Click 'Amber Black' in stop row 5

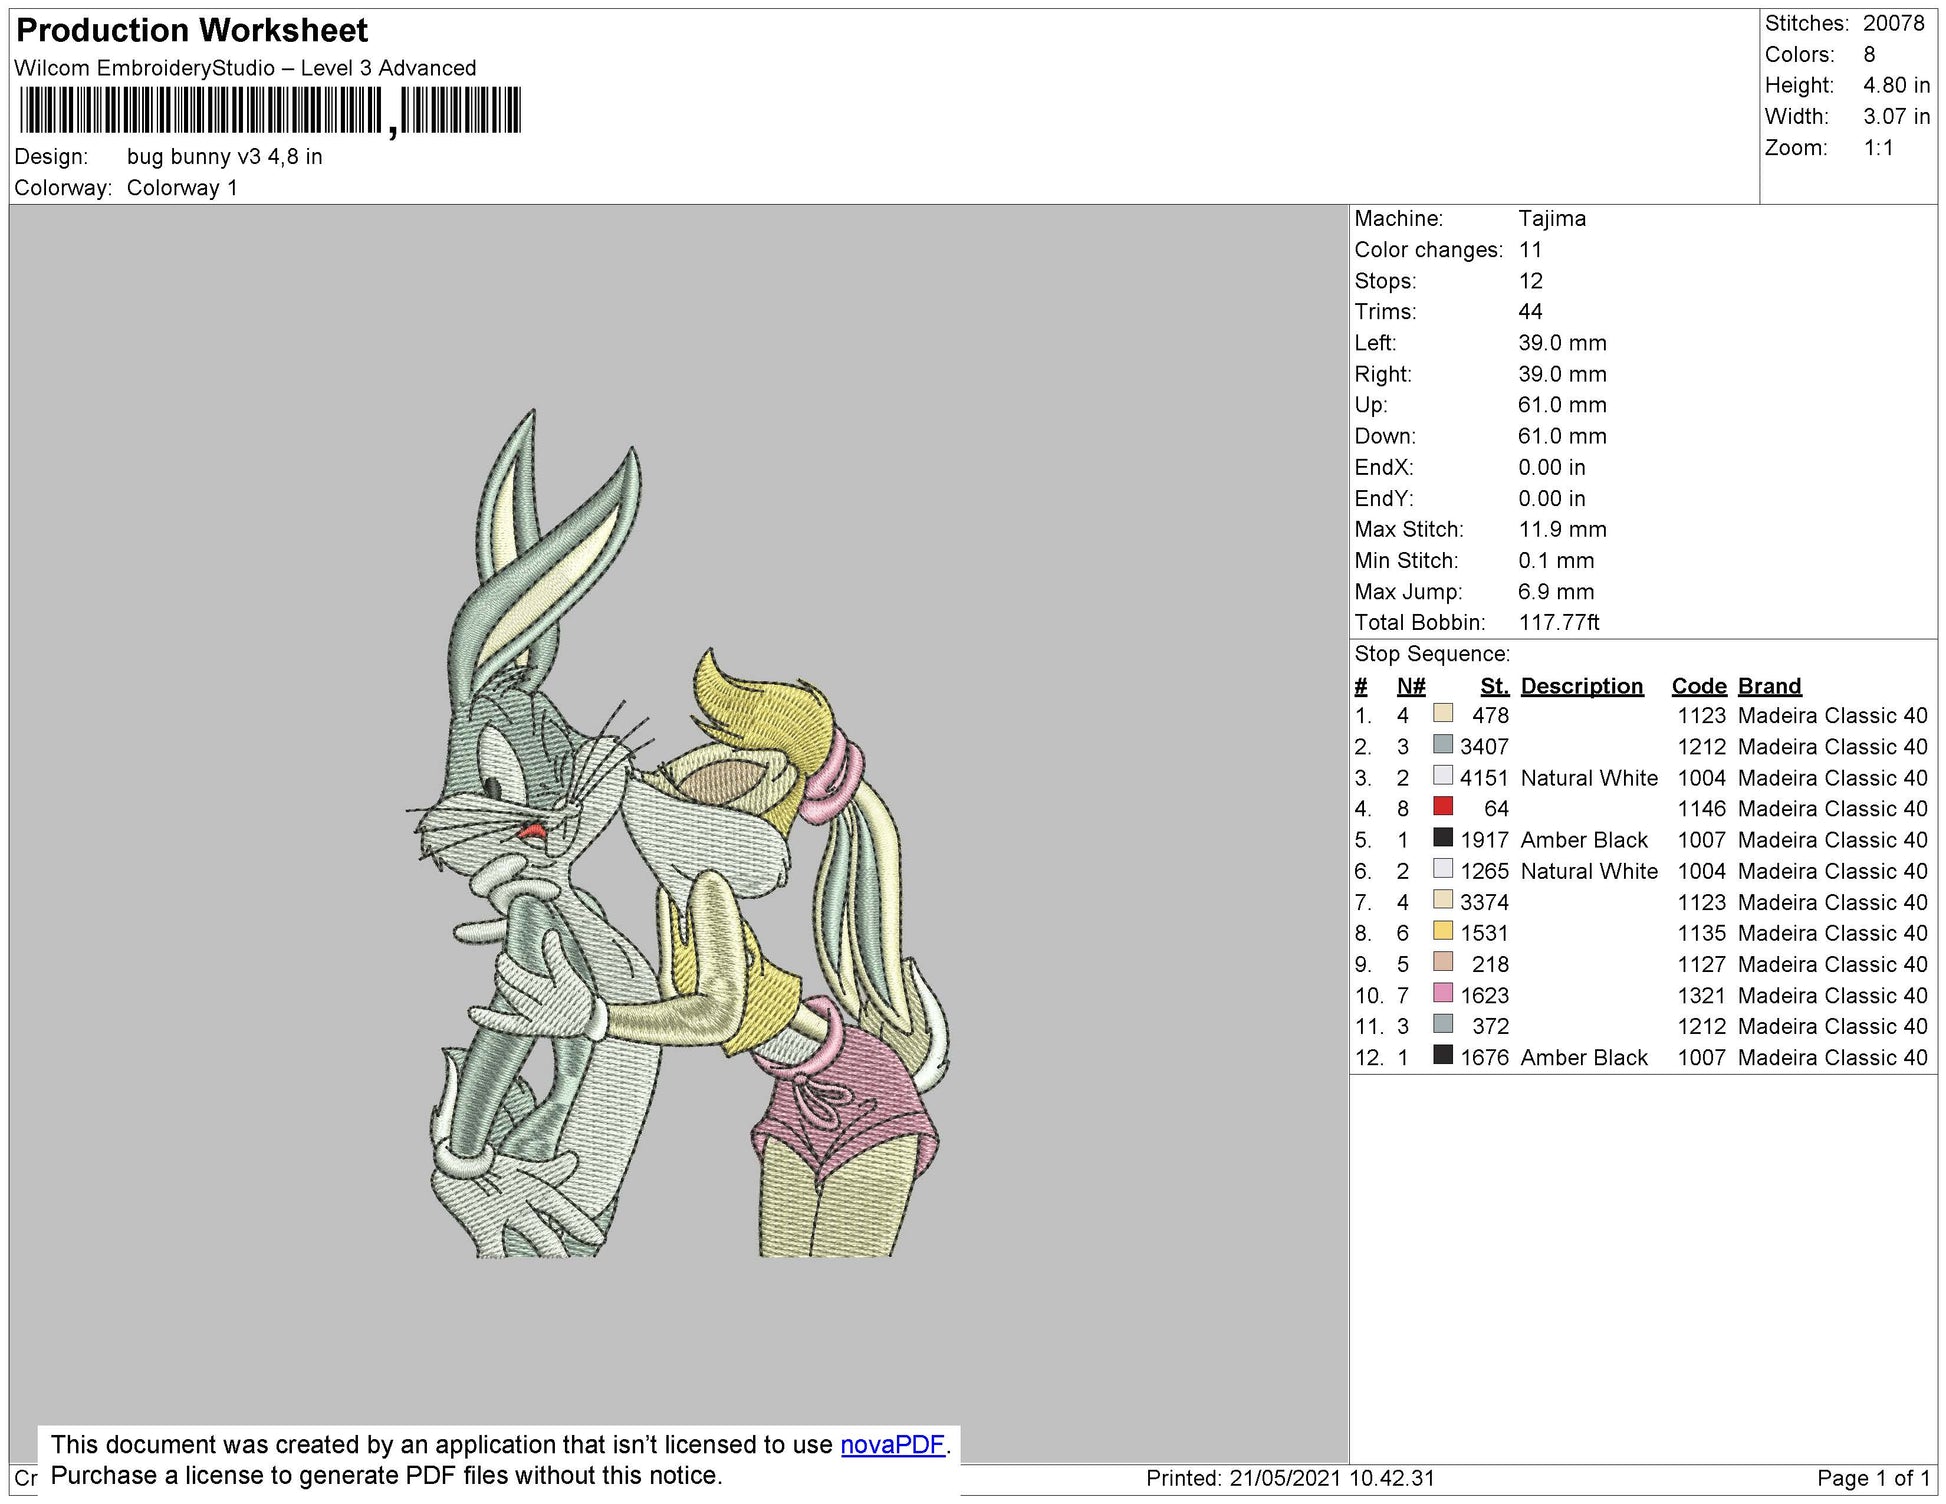pyautogui.click(x=1584, y=840)
